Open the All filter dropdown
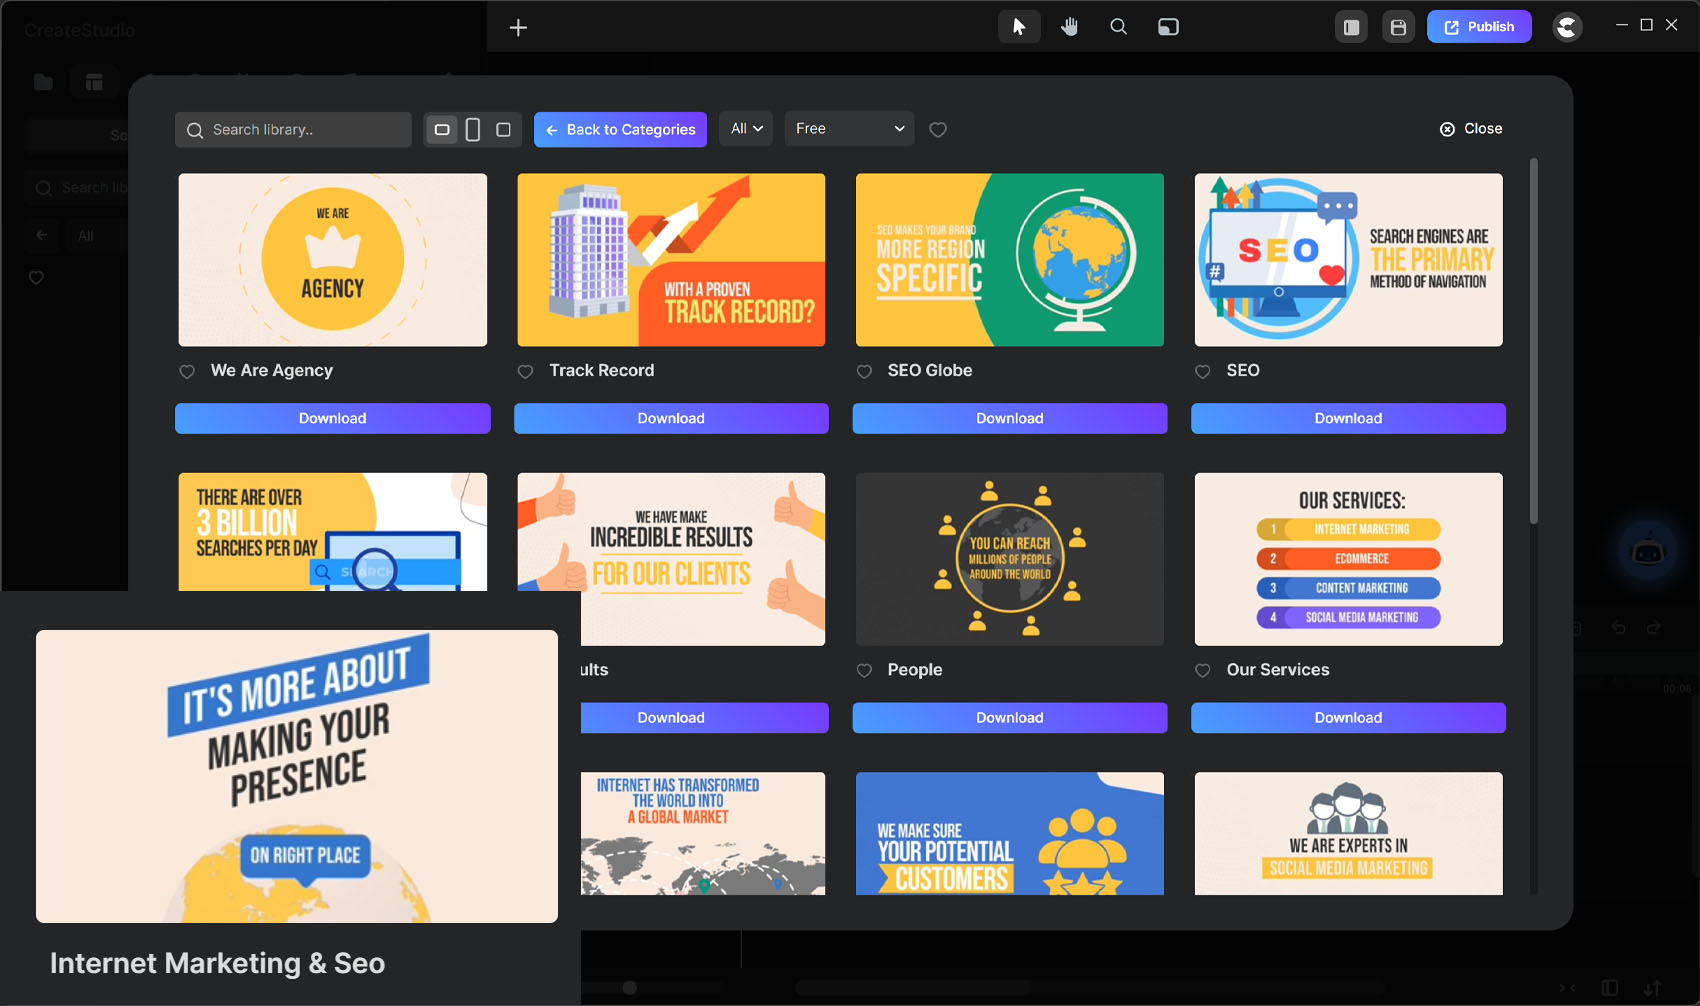 (746, 129)
